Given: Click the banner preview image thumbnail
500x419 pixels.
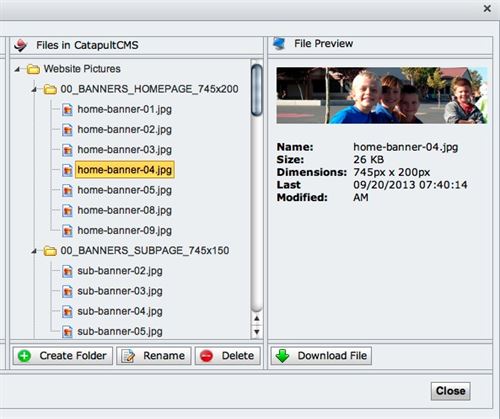Looking at the screenshot, I should coord(382,95).
